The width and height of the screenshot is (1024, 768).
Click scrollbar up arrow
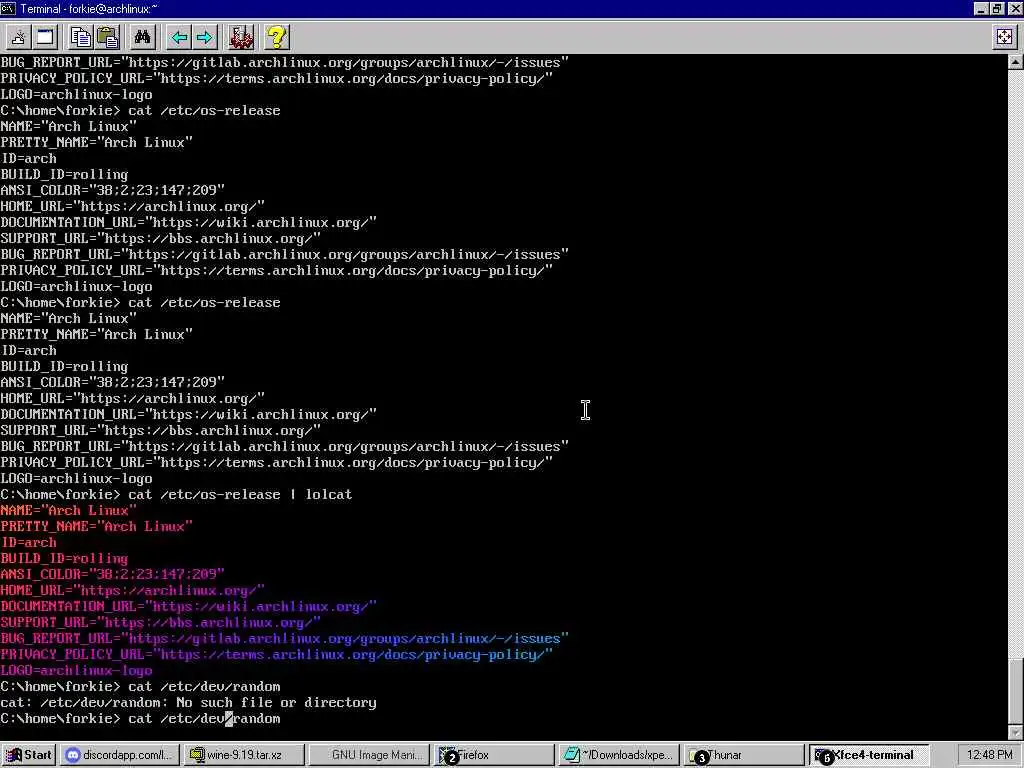pyautogui.click(x=1016, y=62)
